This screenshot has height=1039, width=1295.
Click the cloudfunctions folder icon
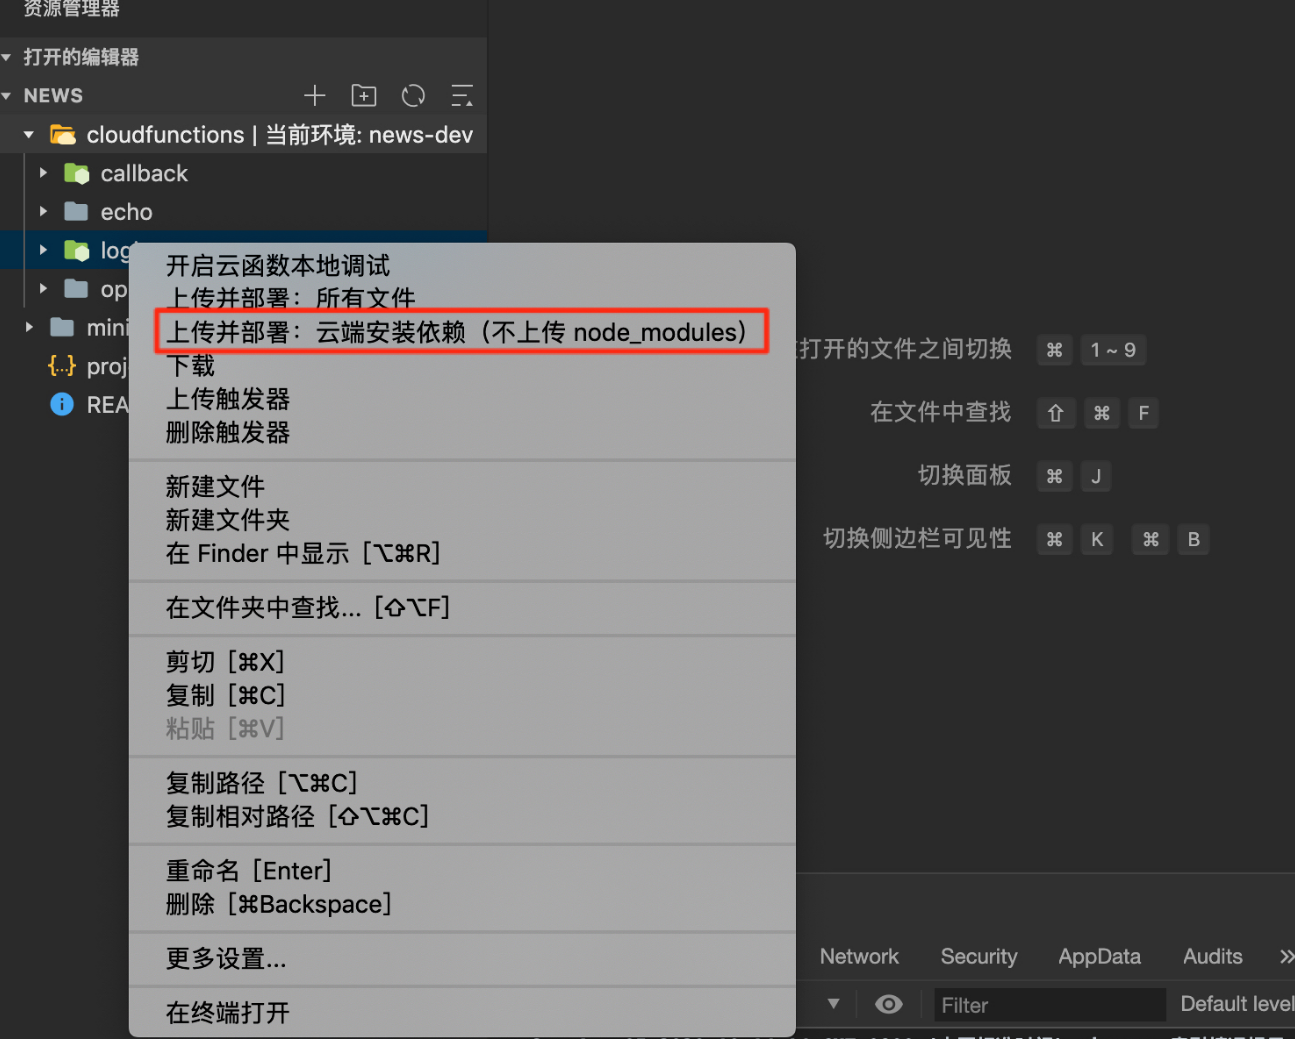63,134
